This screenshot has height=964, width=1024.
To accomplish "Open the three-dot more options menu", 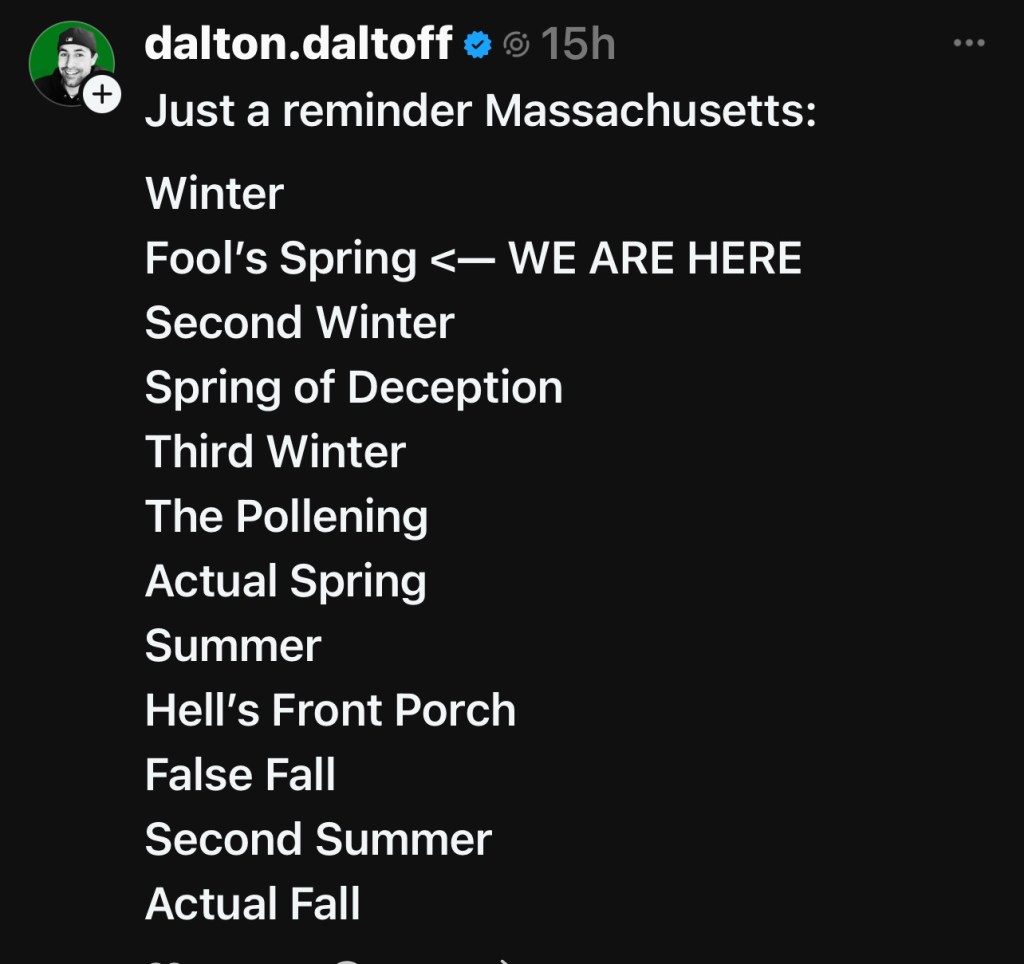I will (x=969, y=44).
